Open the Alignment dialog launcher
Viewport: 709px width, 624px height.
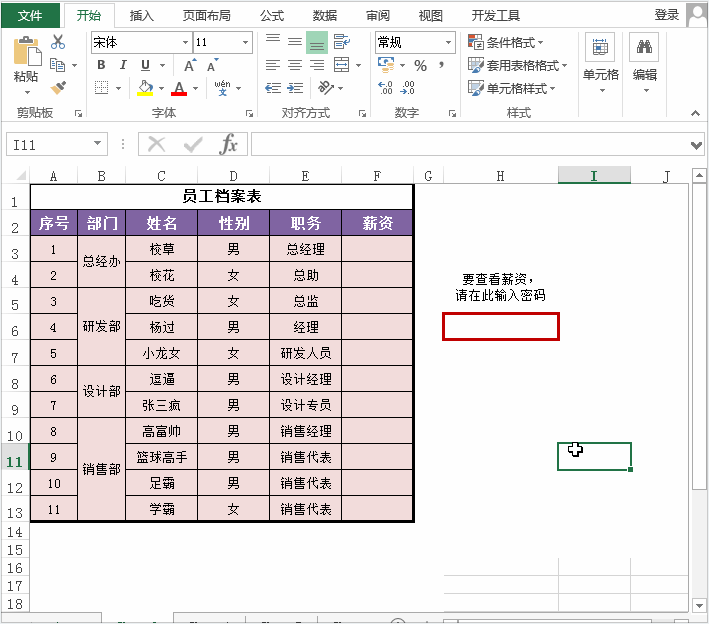(x=362, y=113)
